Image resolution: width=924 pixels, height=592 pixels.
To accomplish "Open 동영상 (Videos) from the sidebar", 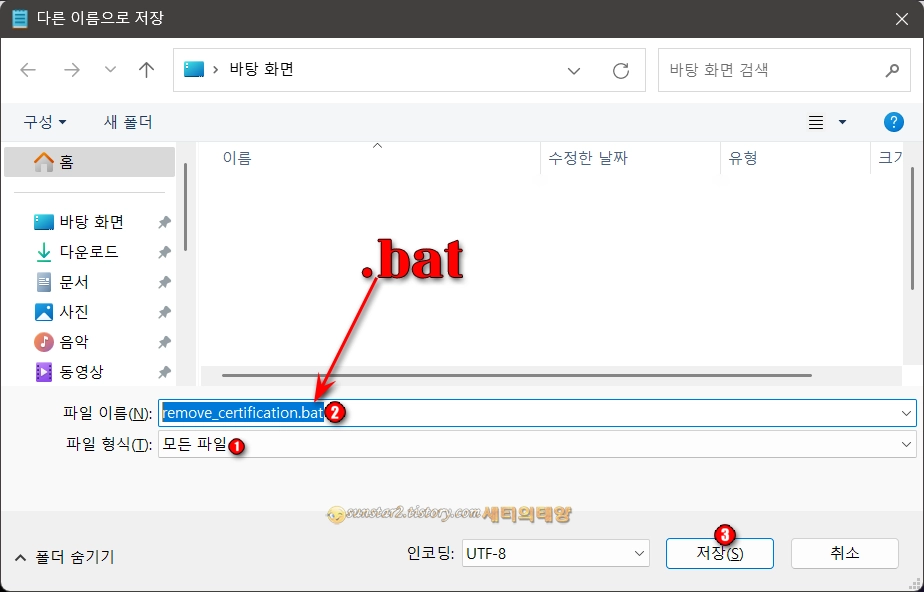I will [72, 372].
